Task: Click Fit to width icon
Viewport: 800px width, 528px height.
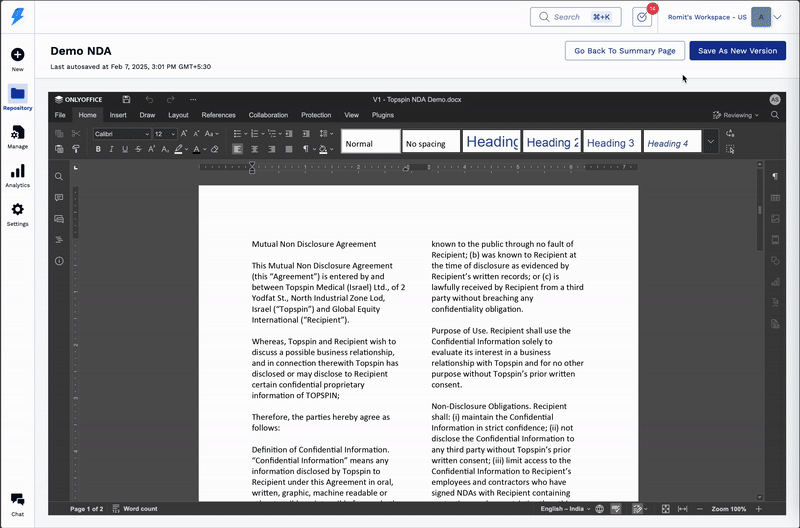Action: pyautogui.click(x=682, y=509)
